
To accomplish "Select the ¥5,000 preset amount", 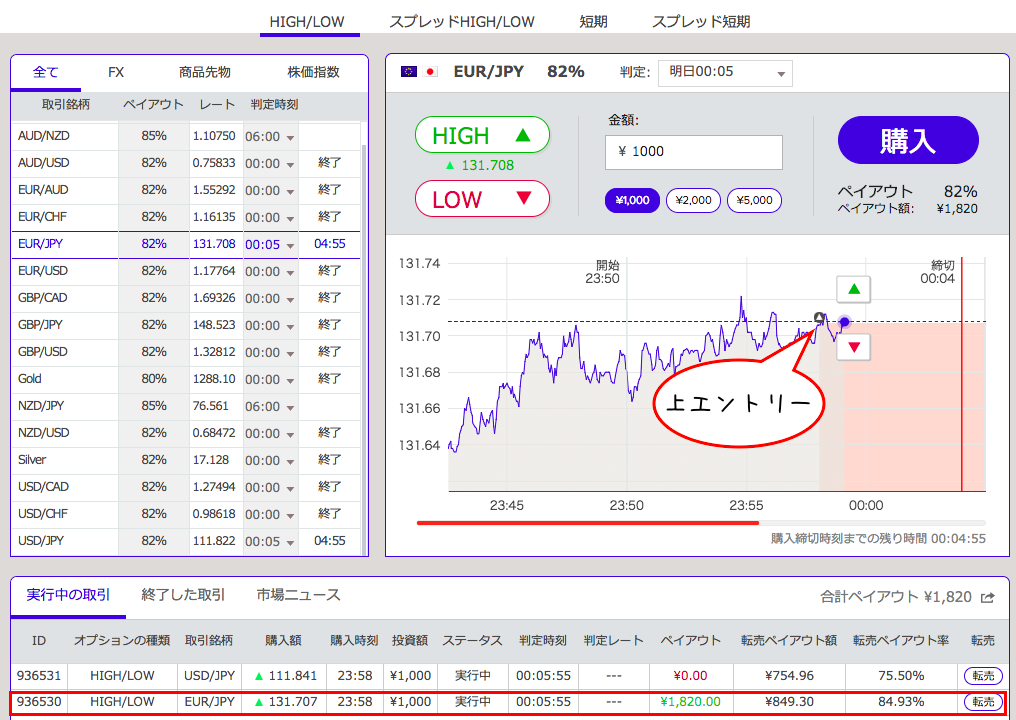I will point(754,200).
